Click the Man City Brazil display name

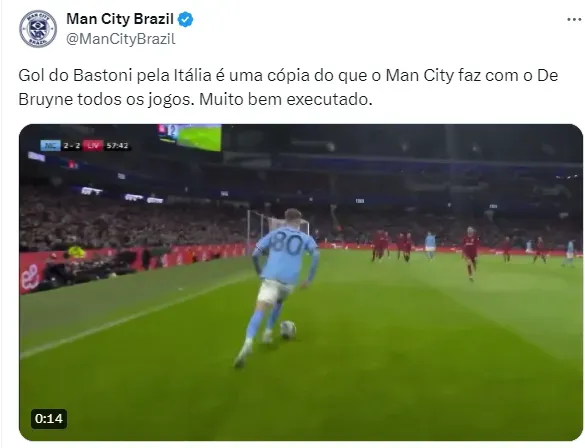(120, 19)
